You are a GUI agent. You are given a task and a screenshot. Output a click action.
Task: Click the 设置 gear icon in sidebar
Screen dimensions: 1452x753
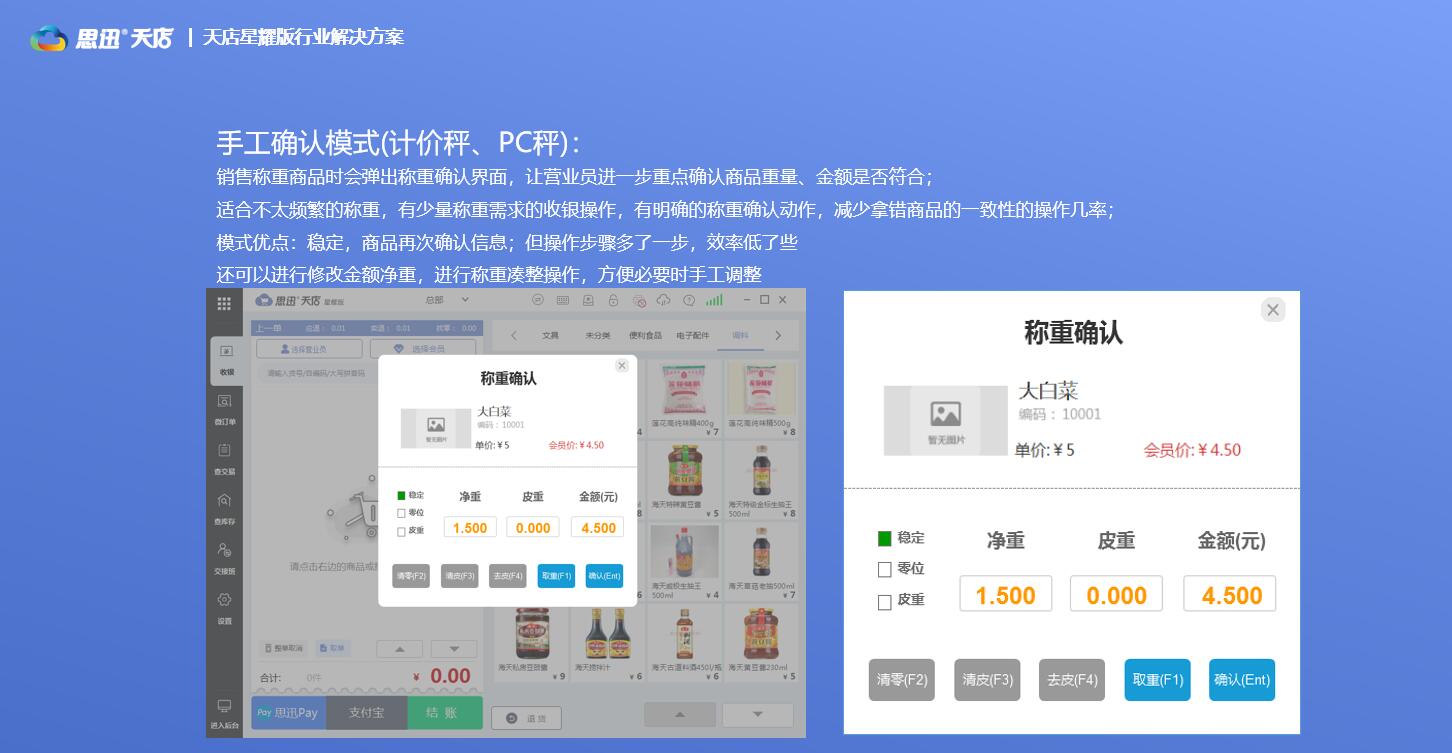pos(224,606)
